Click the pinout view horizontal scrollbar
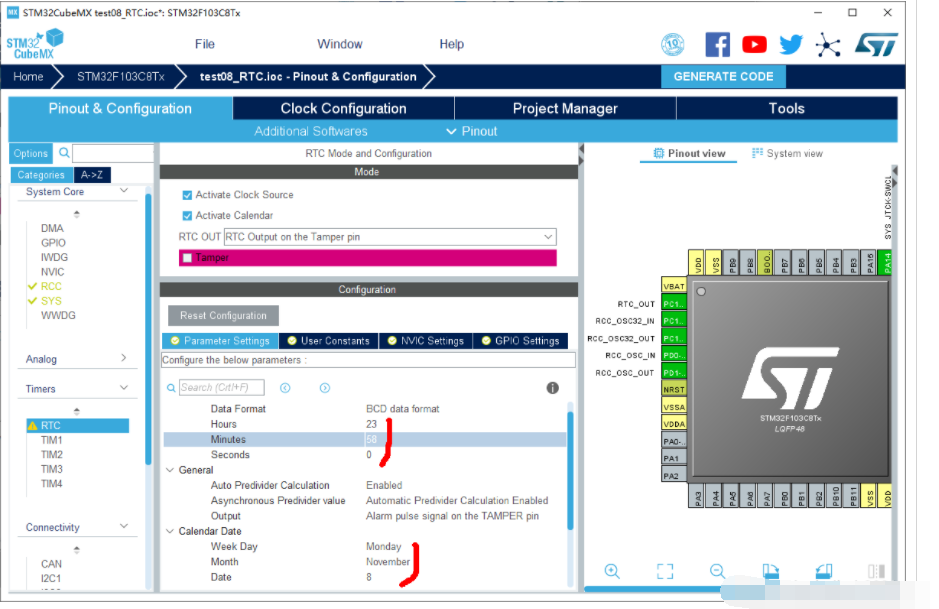The height and width of the screenshot is (609, 939). (x=653, y=589)
